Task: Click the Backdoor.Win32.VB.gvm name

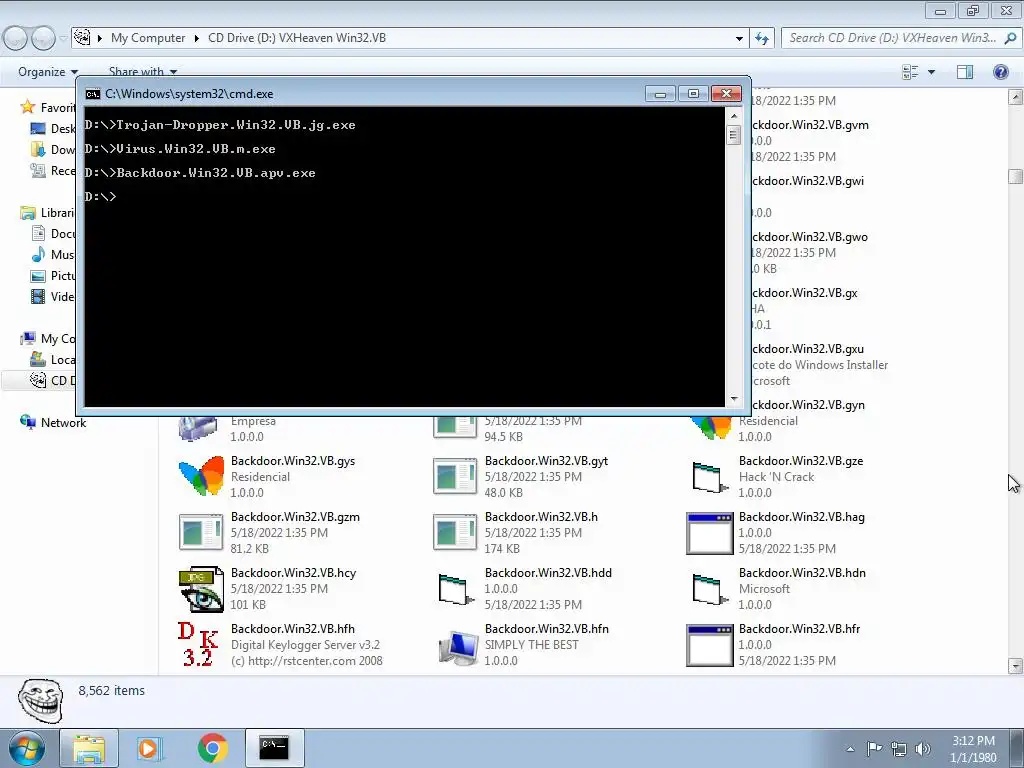Action: 810,125
